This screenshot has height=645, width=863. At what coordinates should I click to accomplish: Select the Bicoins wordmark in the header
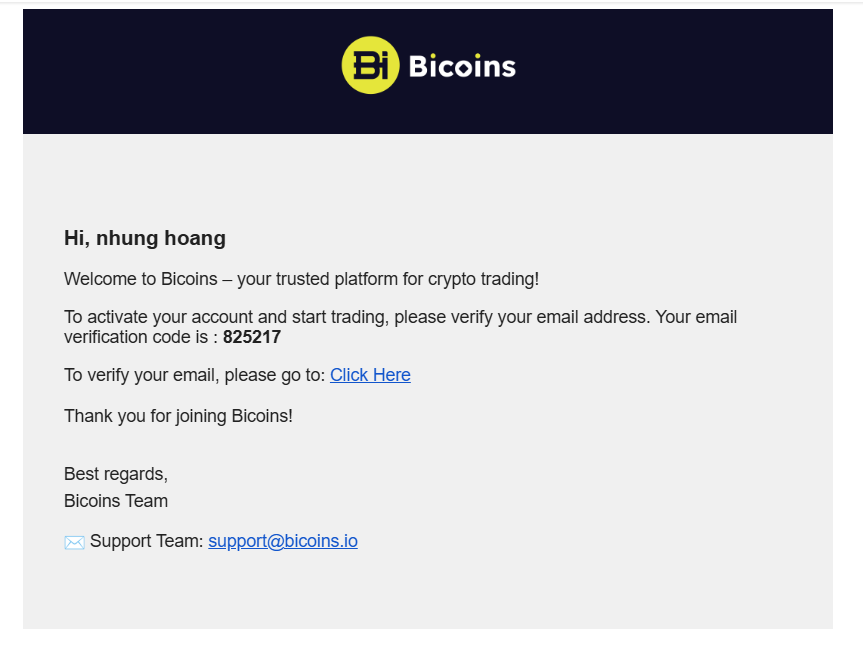coord(462,66)
